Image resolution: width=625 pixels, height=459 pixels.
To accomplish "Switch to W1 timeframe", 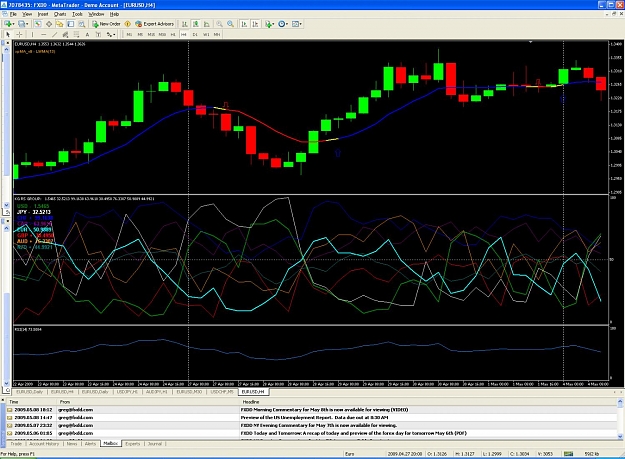I will pyautogui.click(x=206, y=35).
